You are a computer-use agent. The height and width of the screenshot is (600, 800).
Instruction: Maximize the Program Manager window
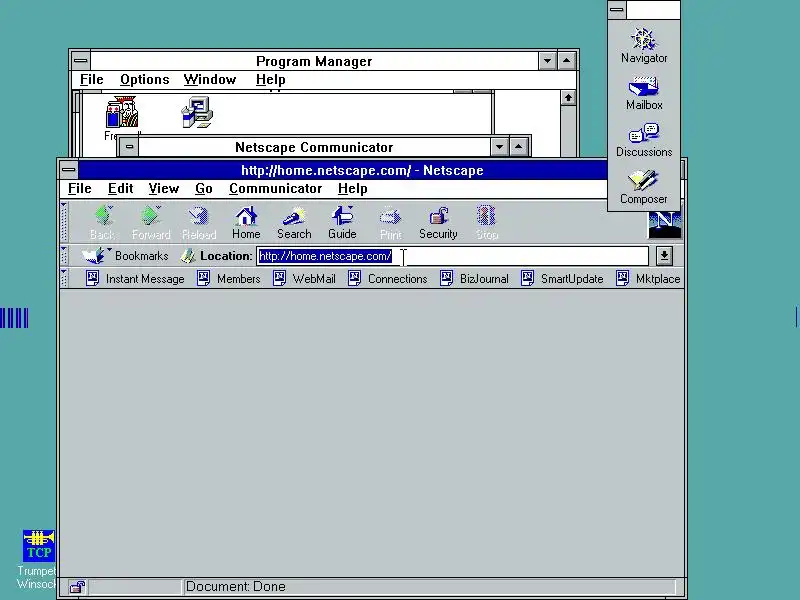pos(566,61)
